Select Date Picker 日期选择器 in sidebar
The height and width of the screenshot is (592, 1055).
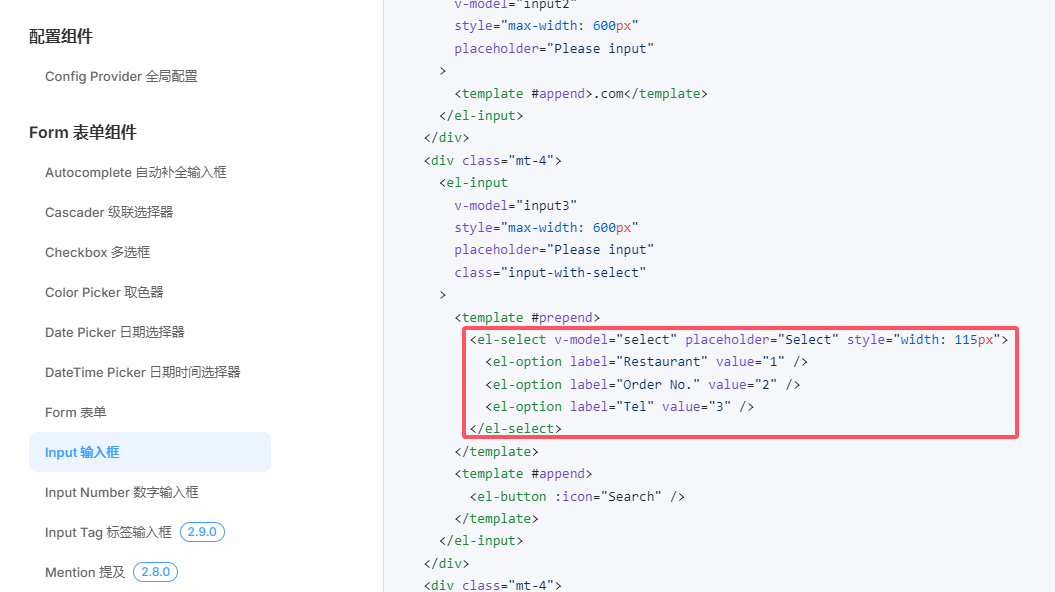[114, 332]
